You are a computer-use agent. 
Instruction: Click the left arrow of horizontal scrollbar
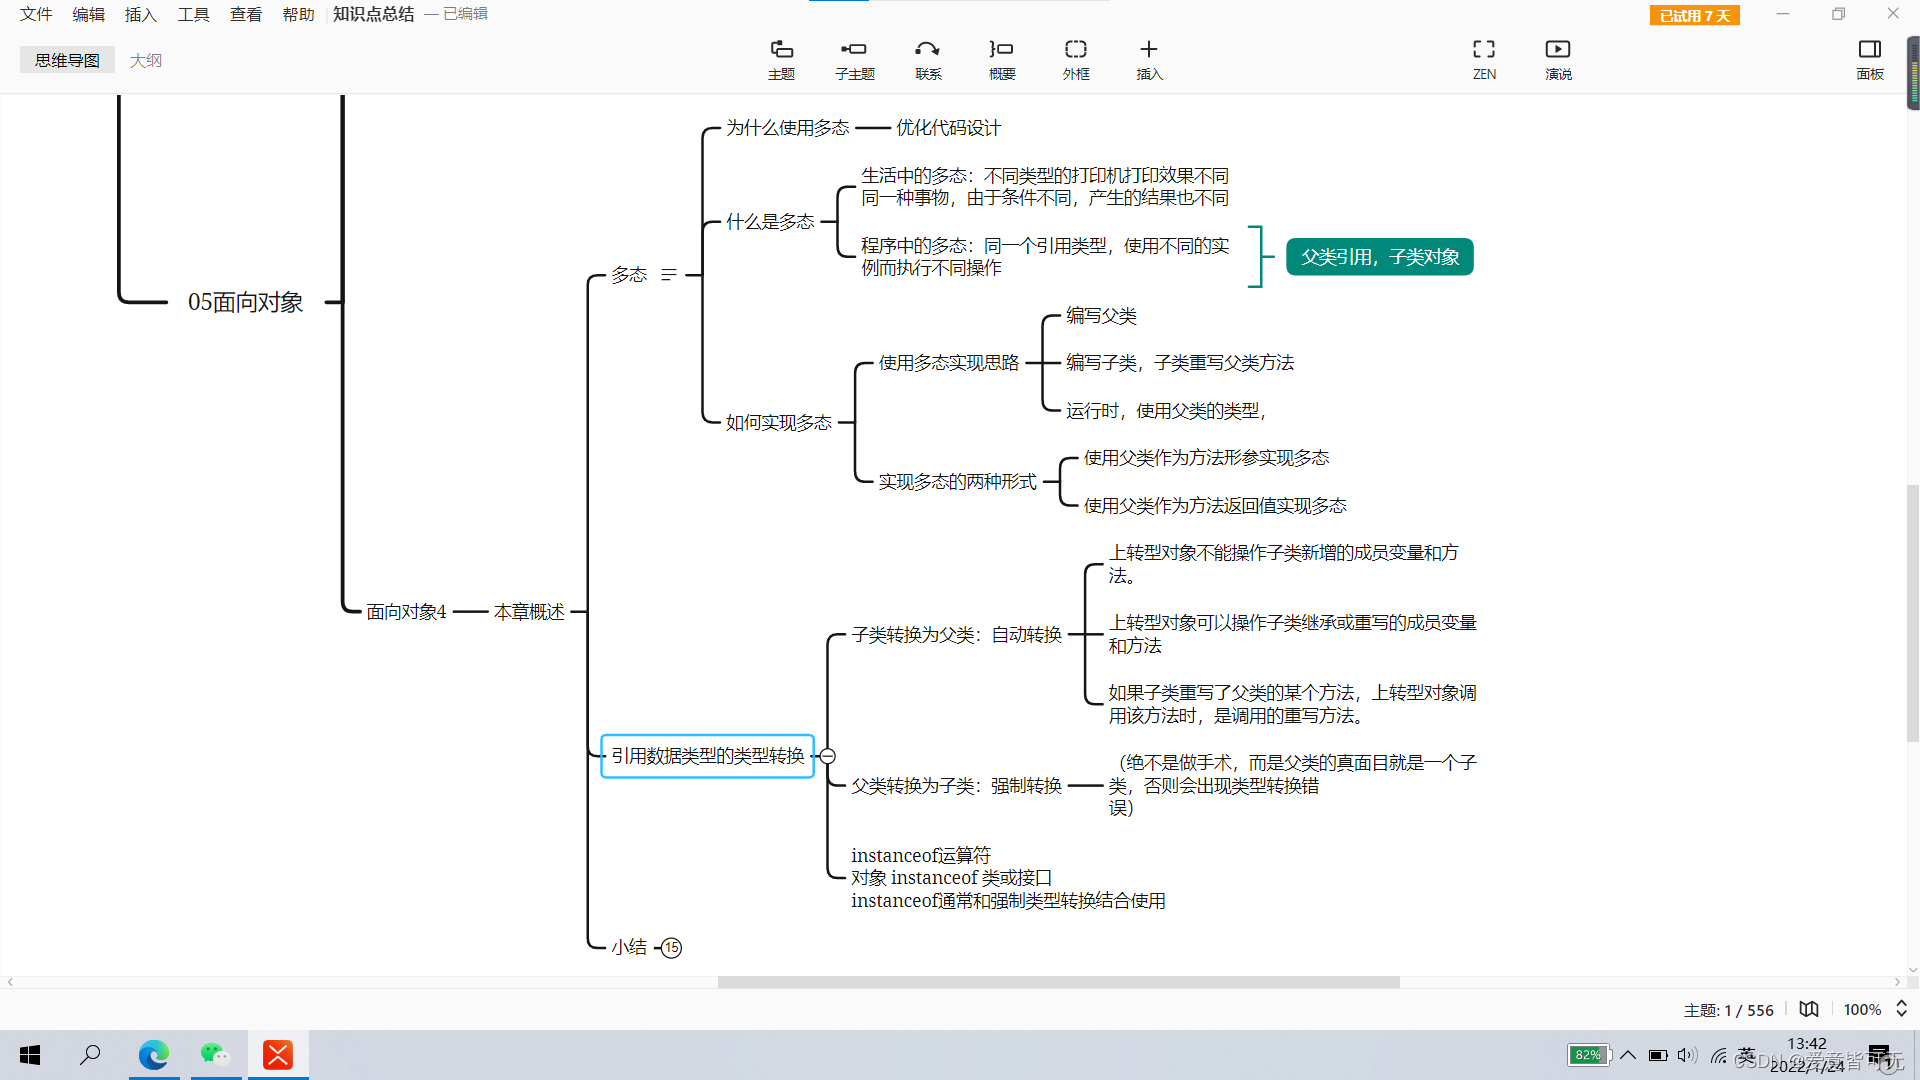[10, 982]
